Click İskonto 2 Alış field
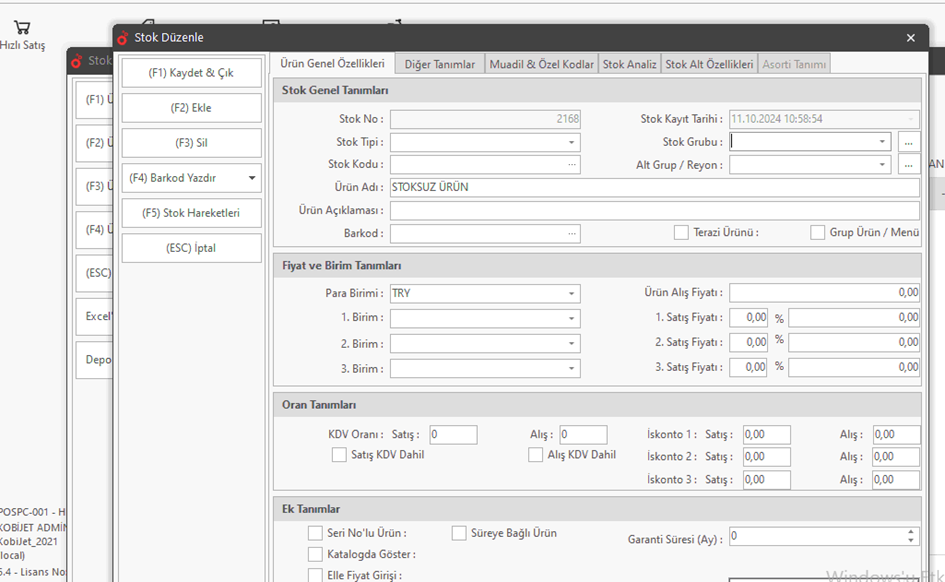945x582 pixels. (896, 457)
